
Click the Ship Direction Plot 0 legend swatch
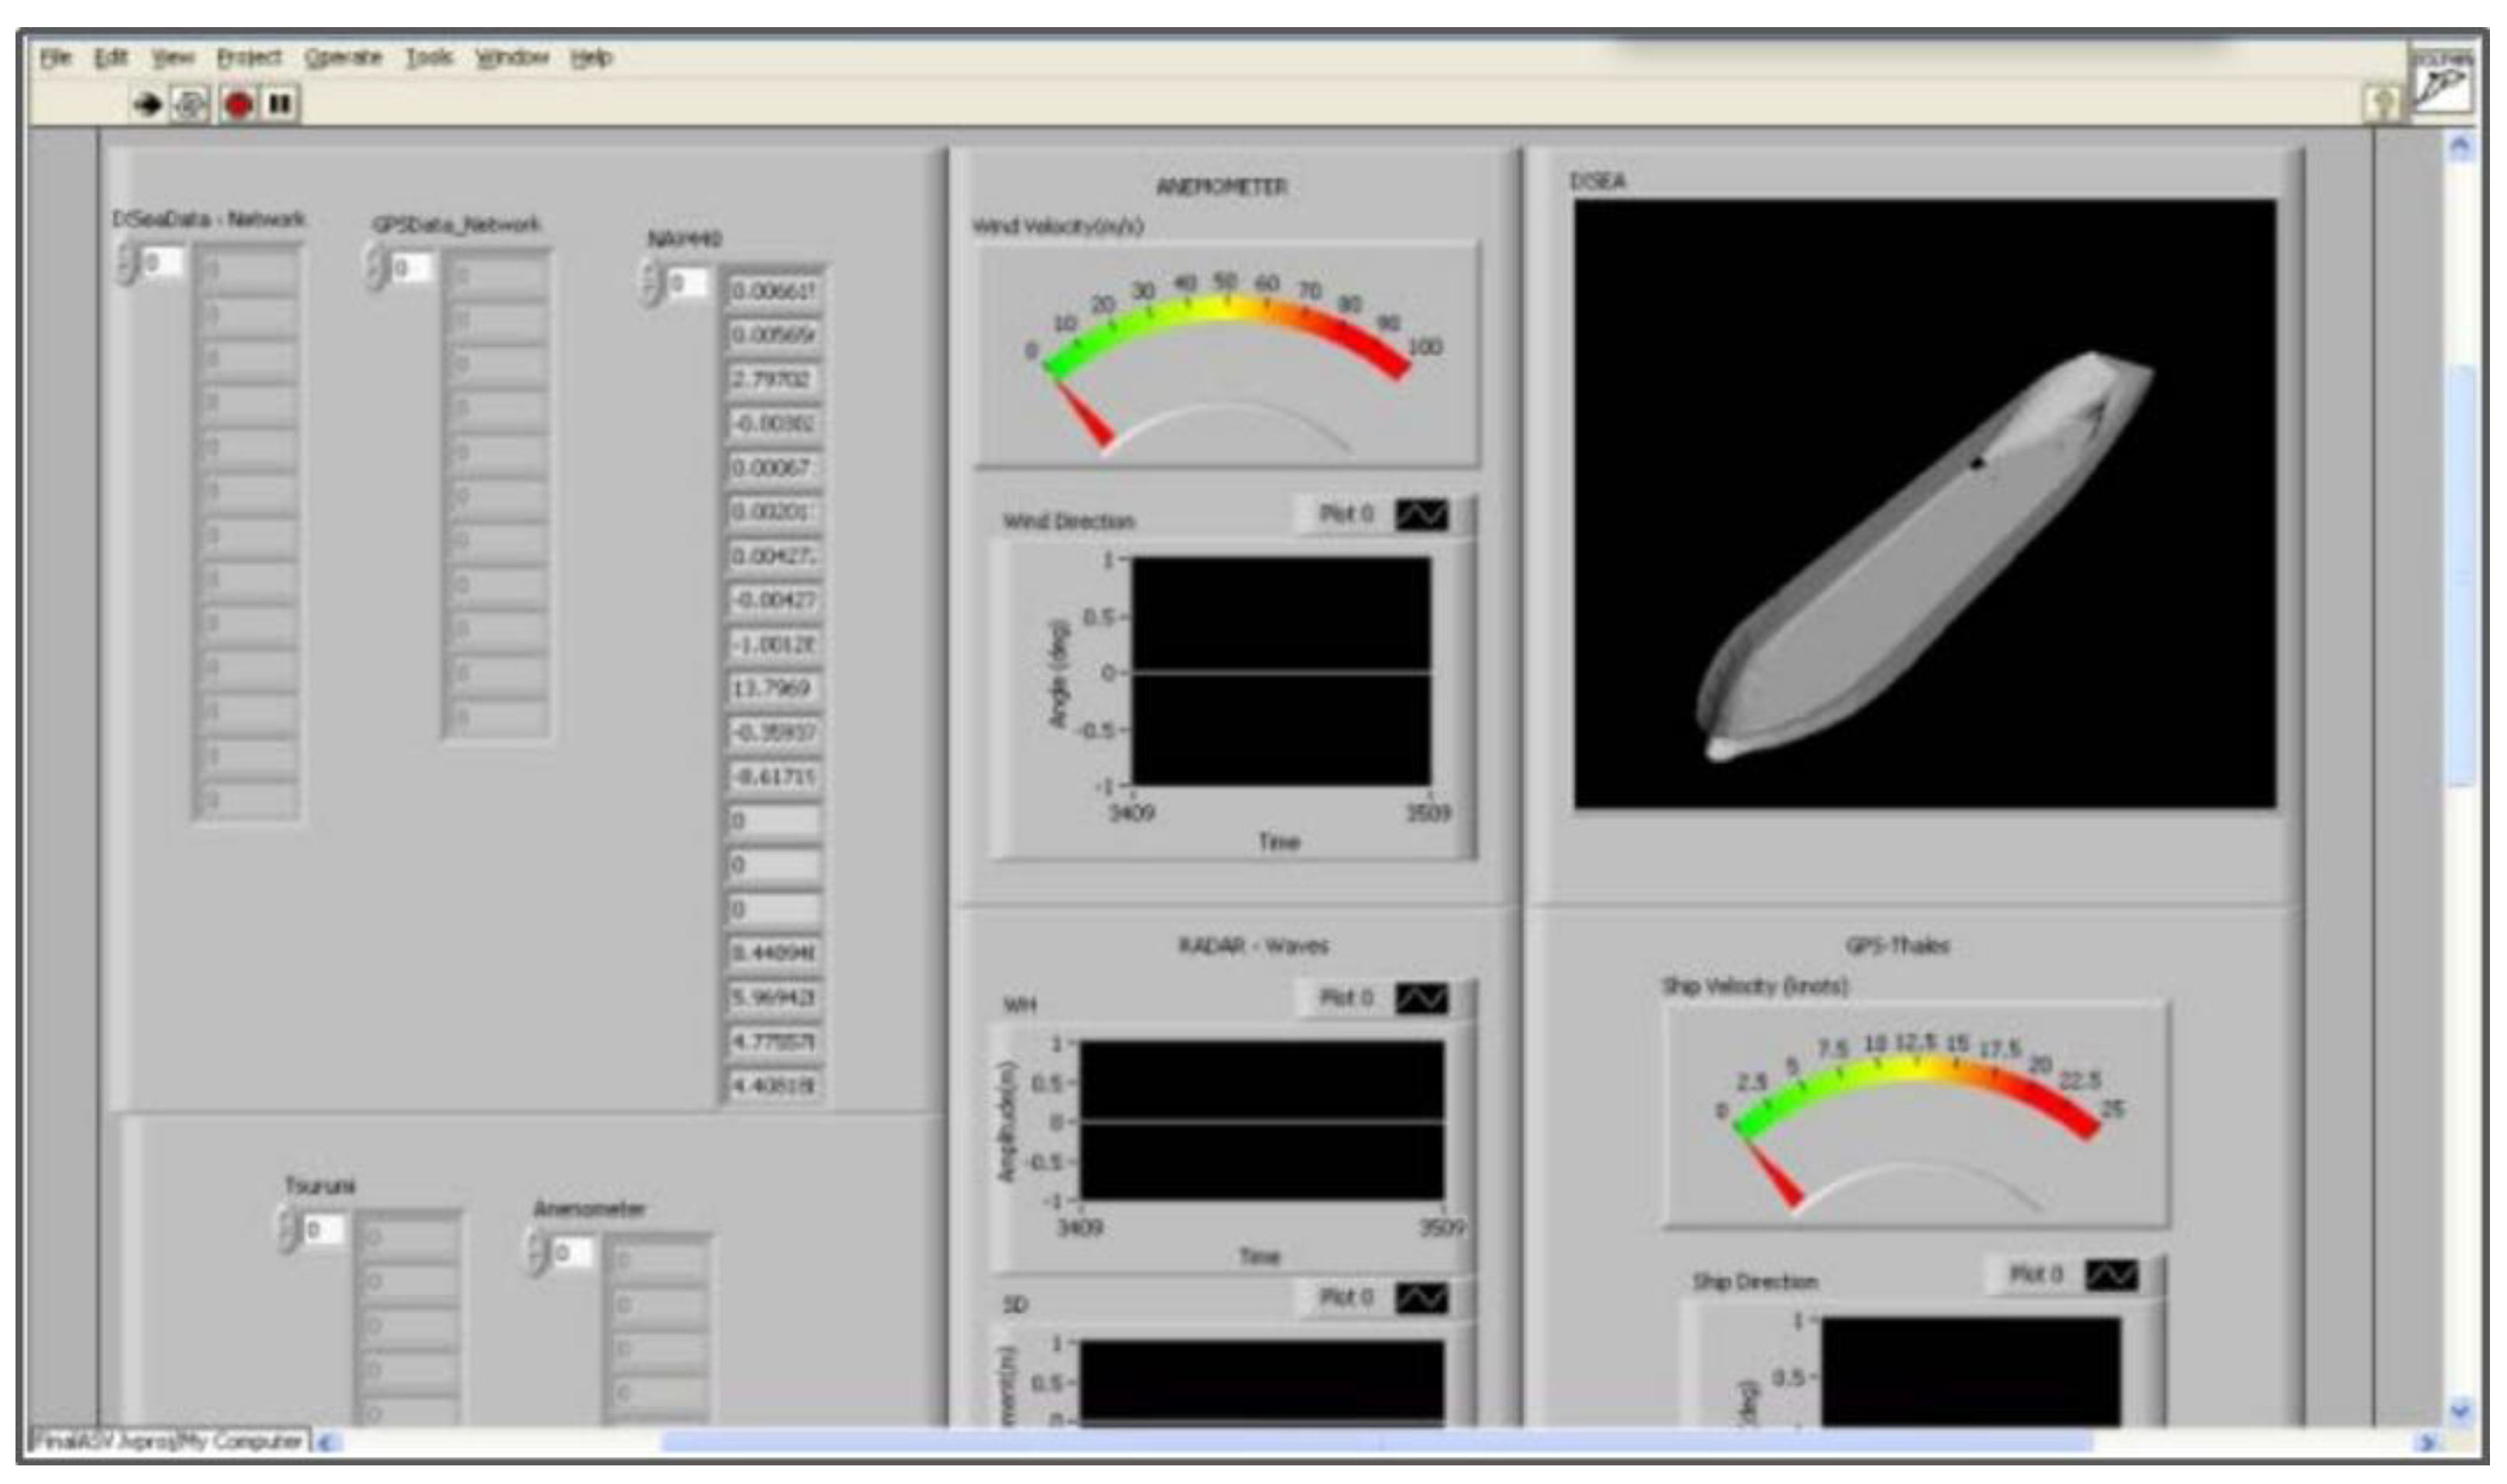(2112, 1275)
